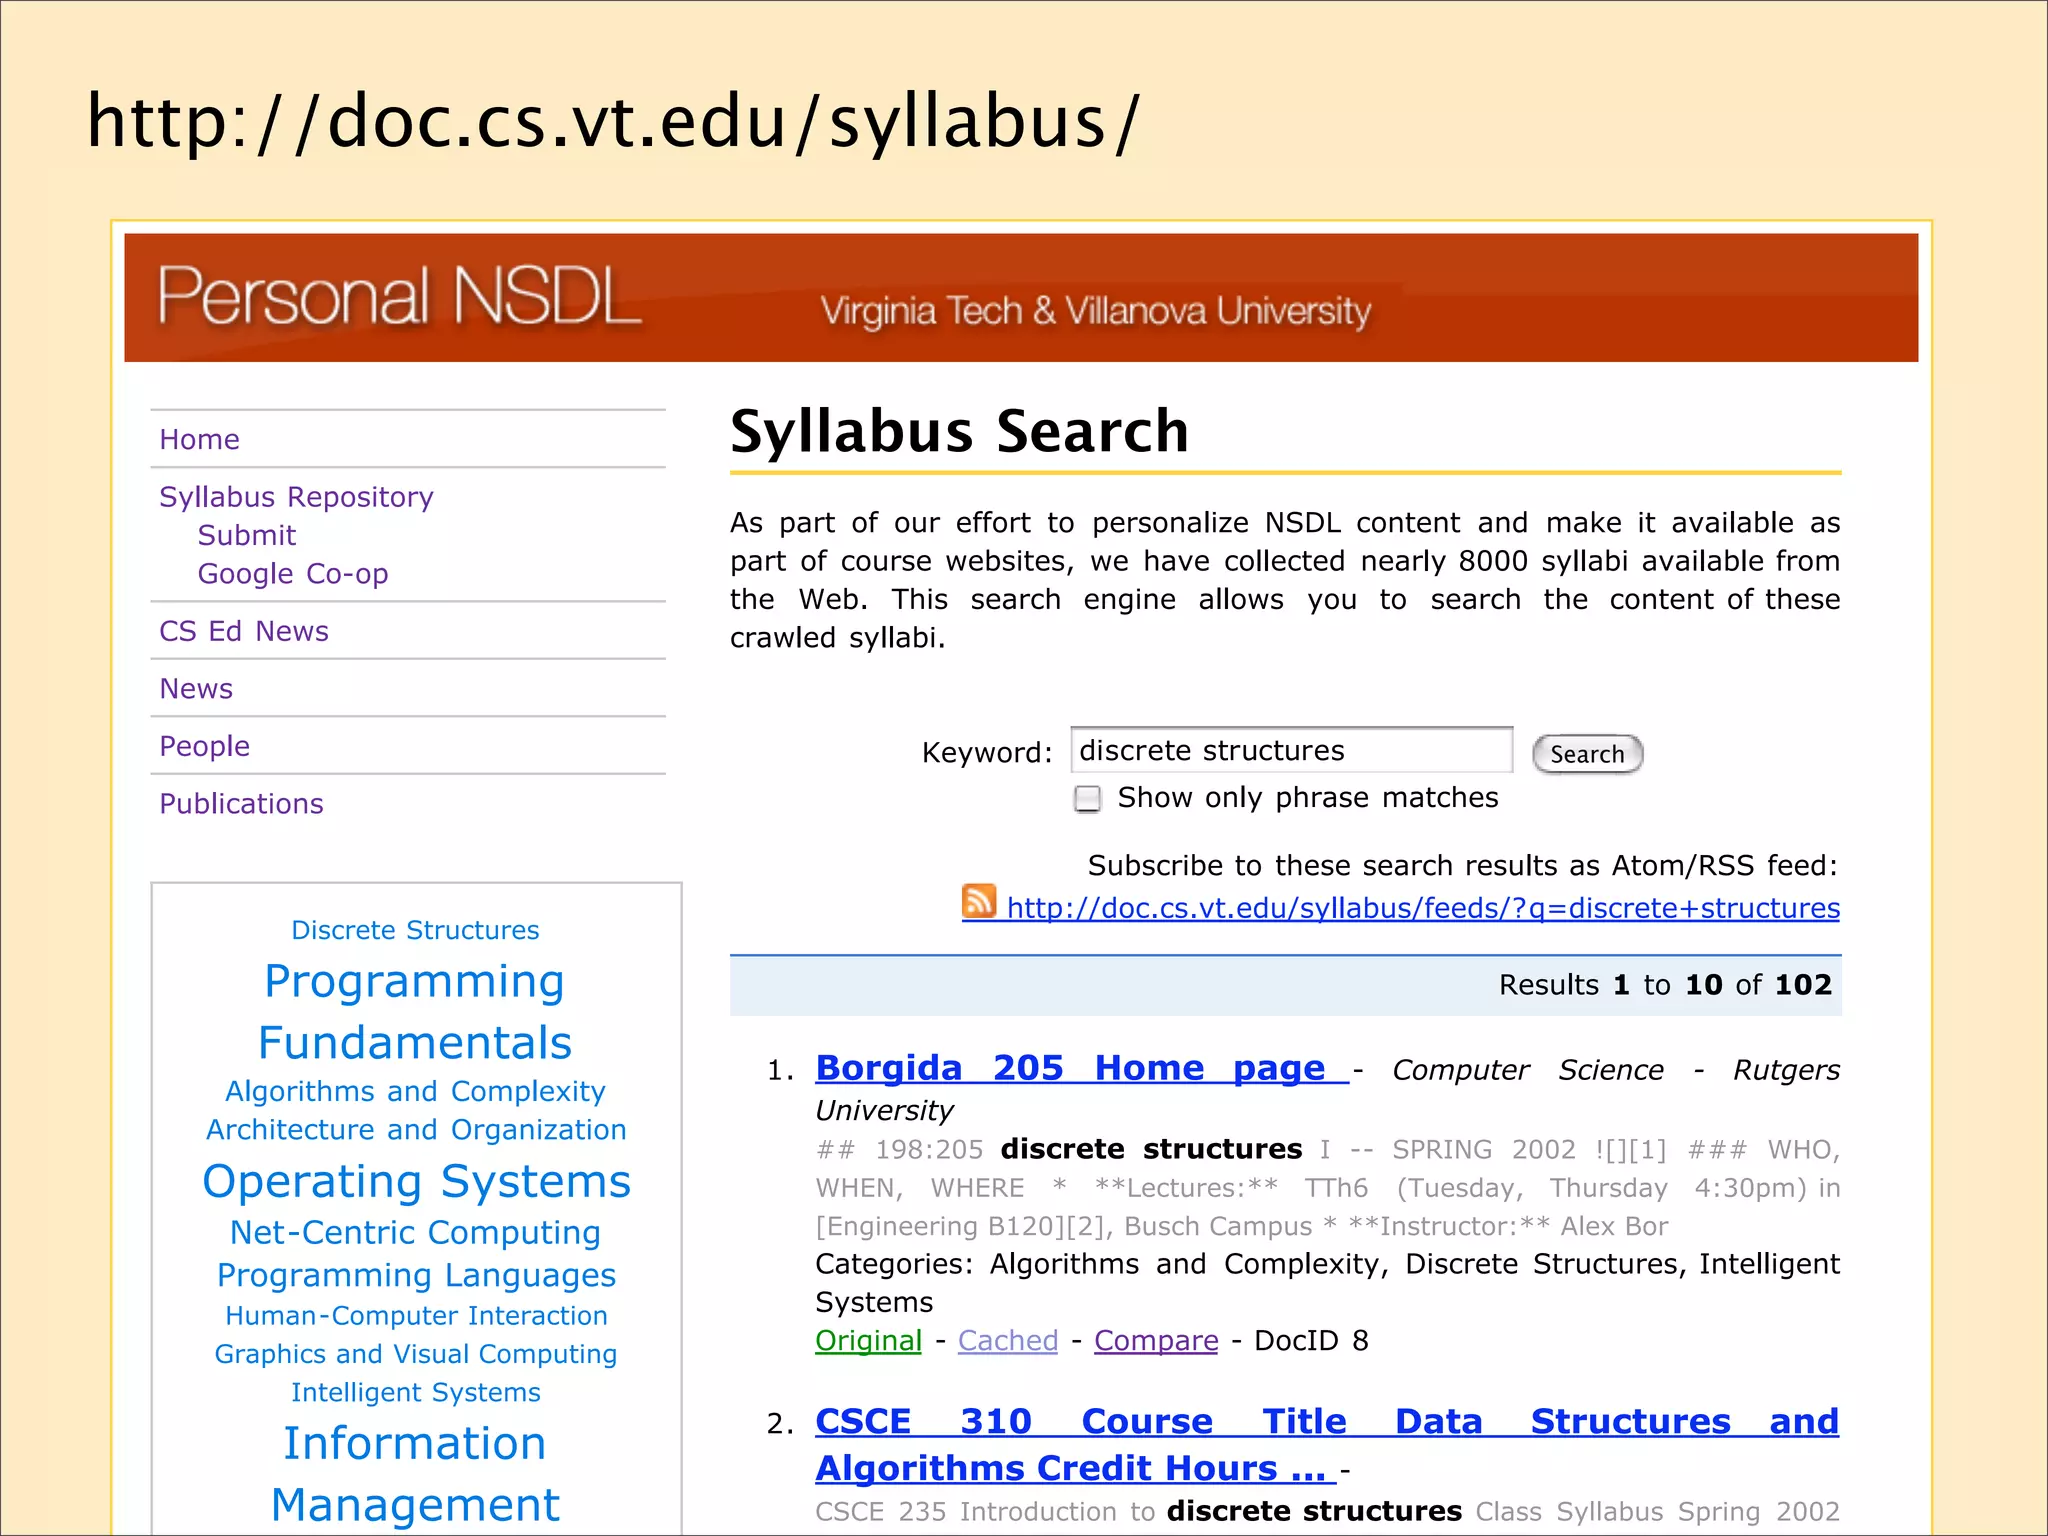Select Human-Computer Interaction tag

pos(416,1316)
